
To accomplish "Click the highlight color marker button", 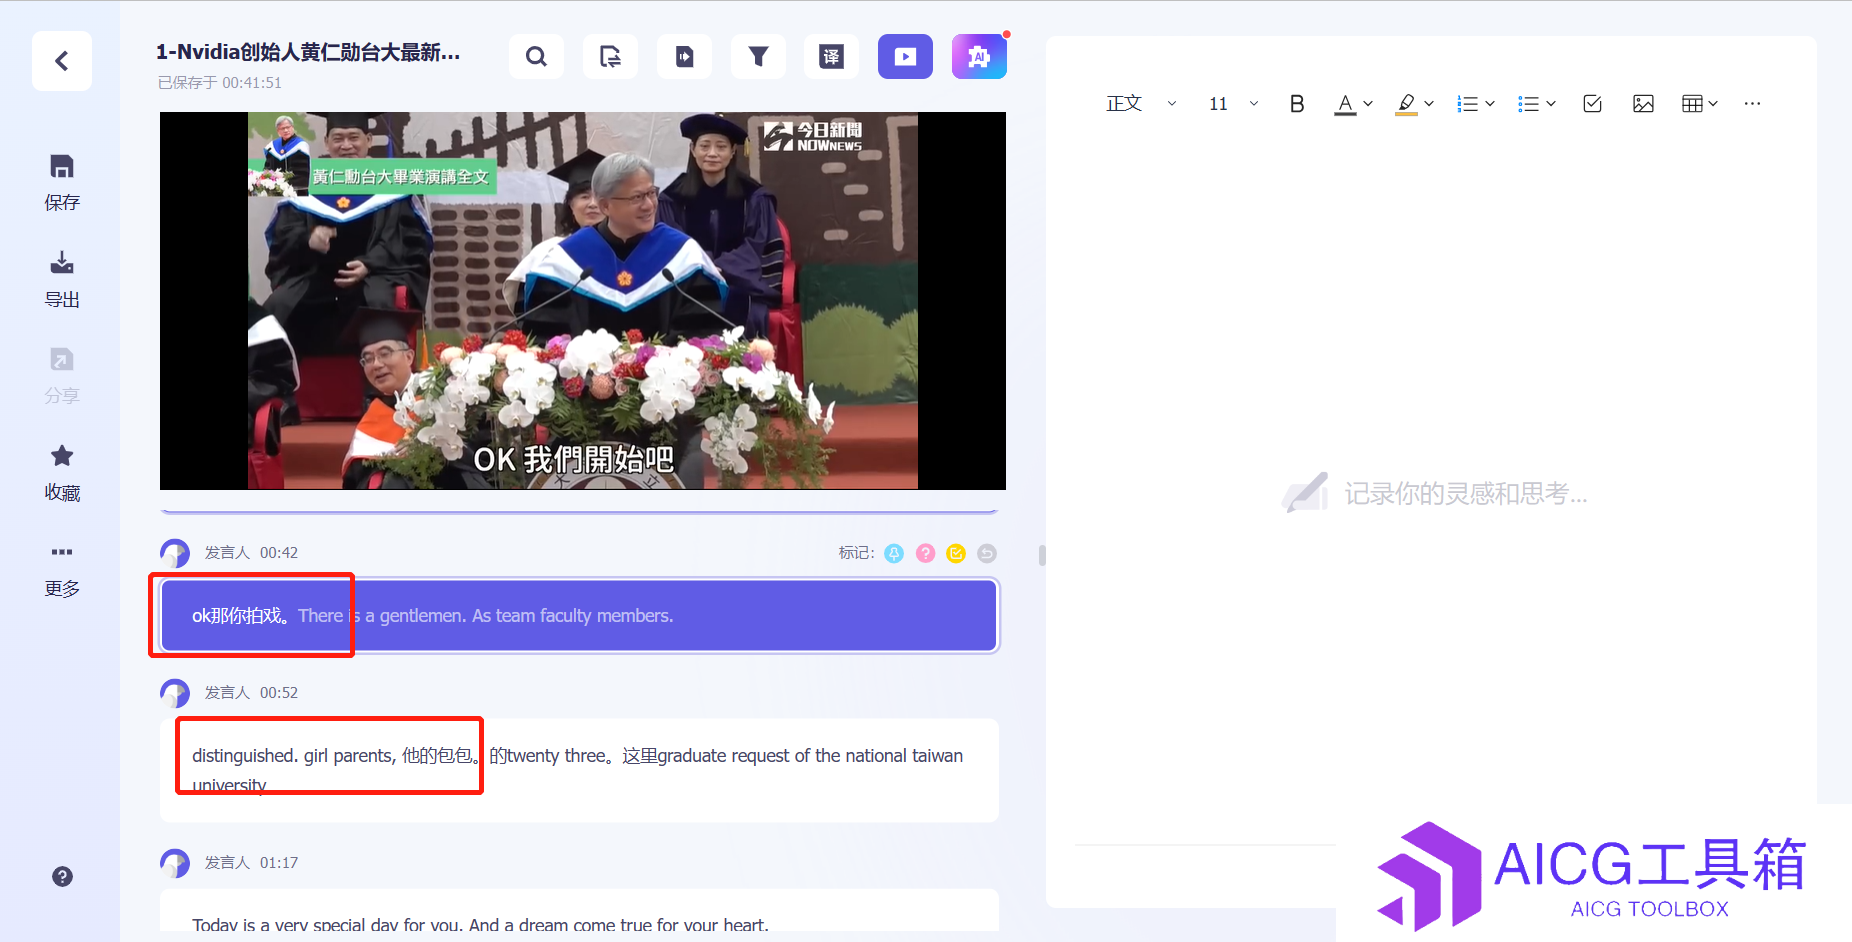I will tap(1407, 104).
